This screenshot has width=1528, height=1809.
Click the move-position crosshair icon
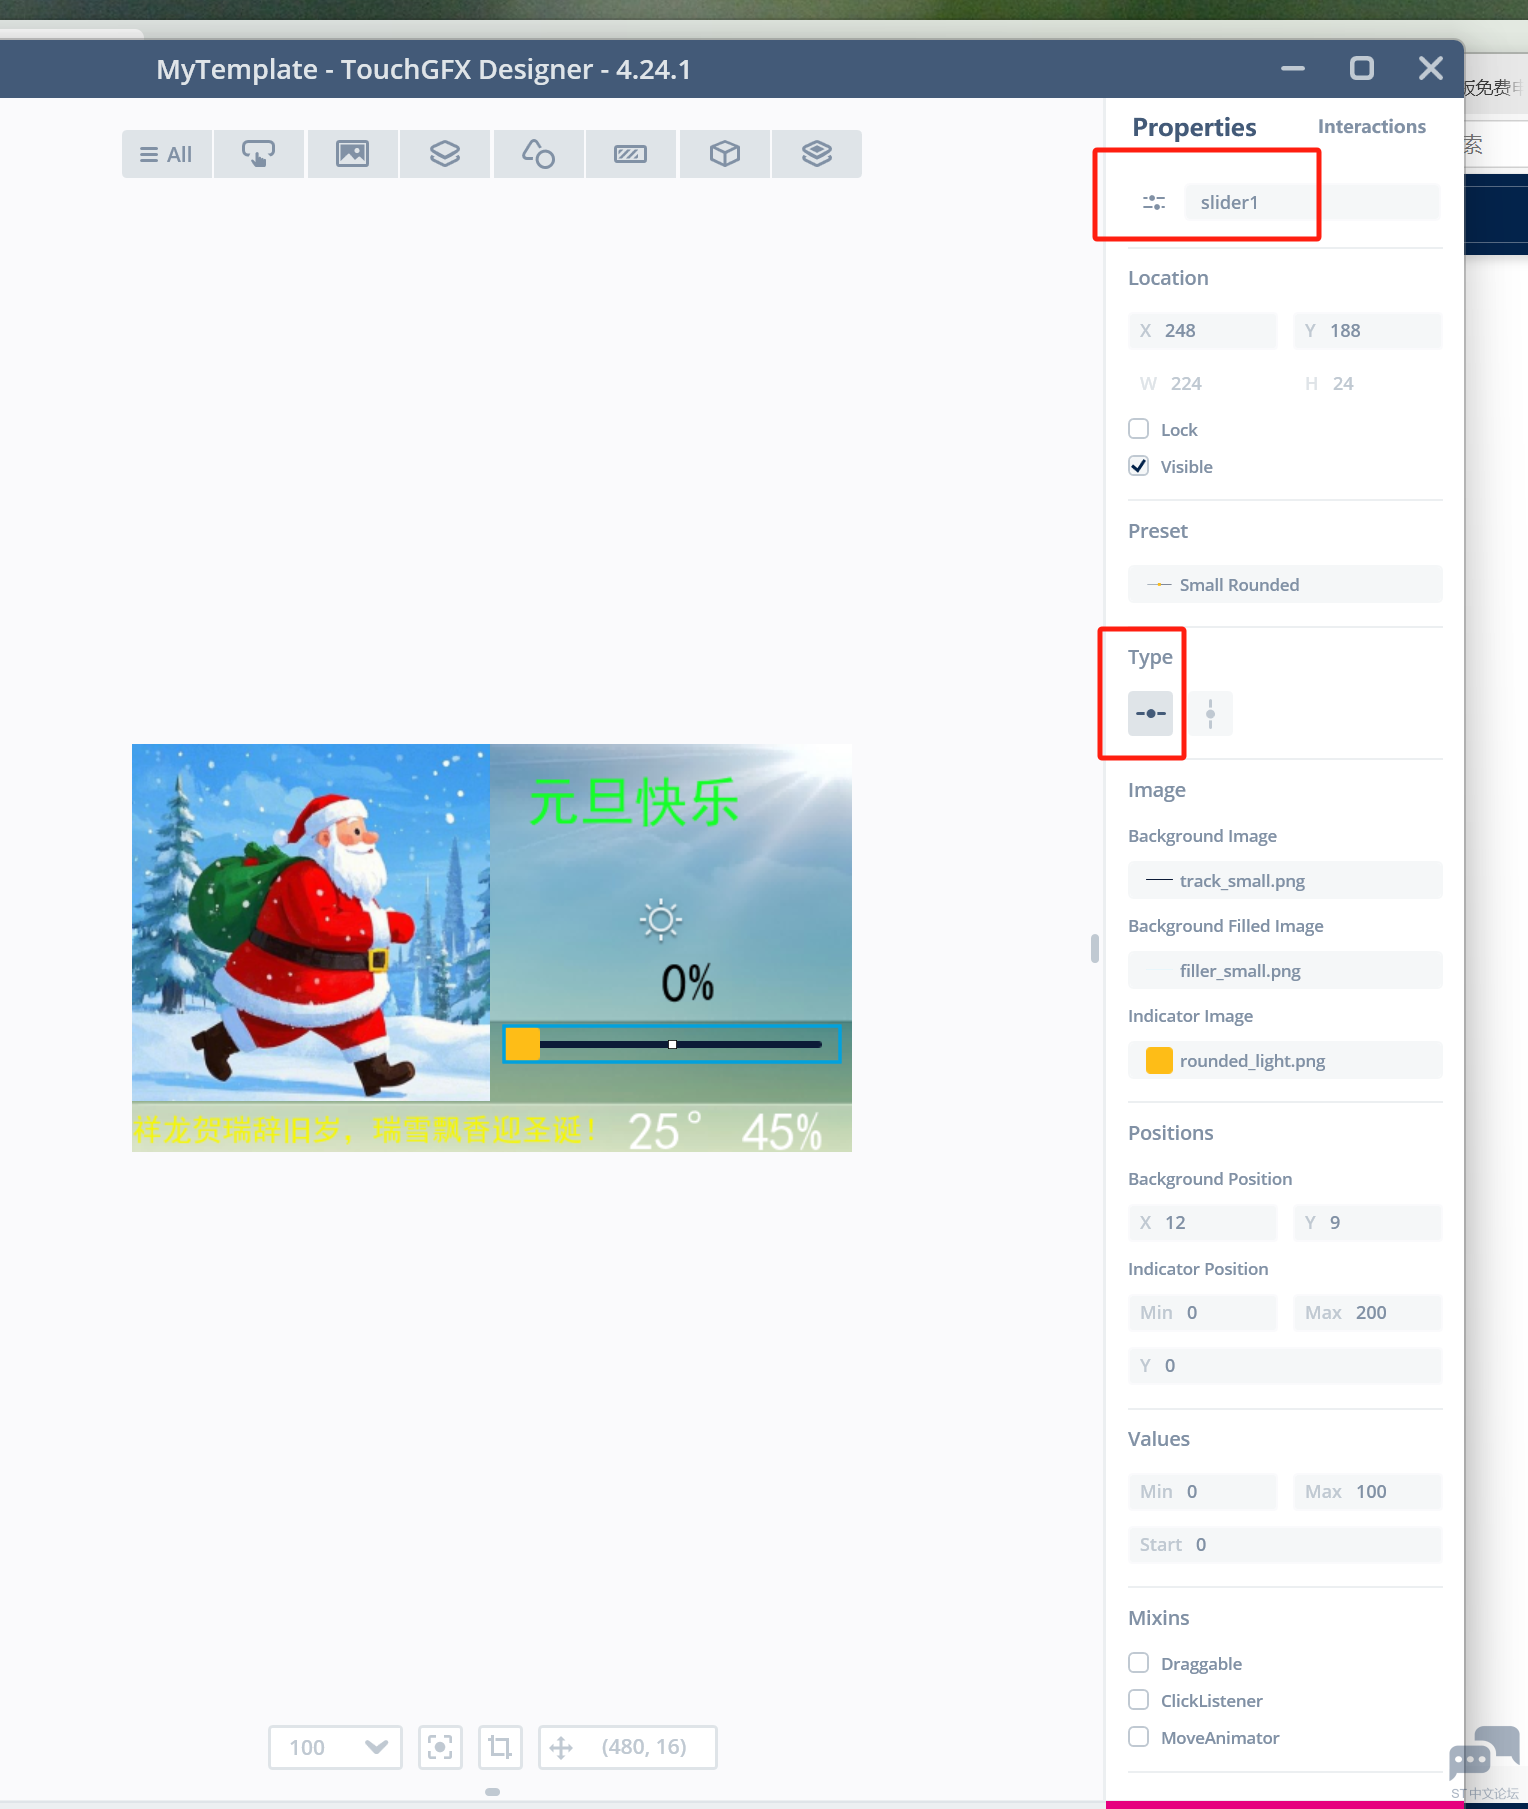pyautogui.click(x=561, y=1747)
